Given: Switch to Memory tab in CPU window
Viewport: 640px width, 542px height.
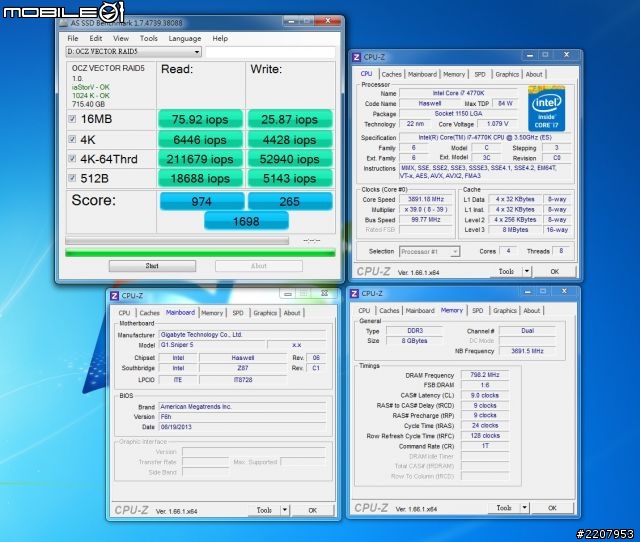Looking at the screenshot, I should (x=454, y=74).
